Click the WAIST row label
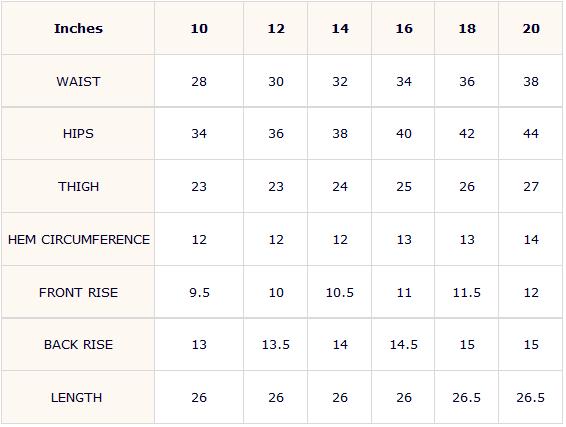The image size is (566, 427). 78,82
